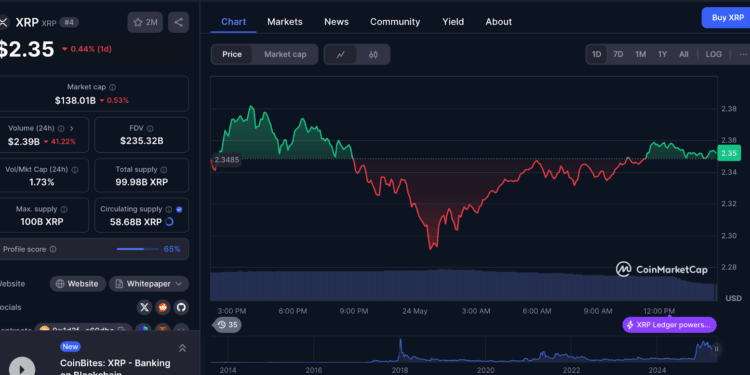Click the #4 rank badge
Screen dimensions: 750x375
coord(69,22)
